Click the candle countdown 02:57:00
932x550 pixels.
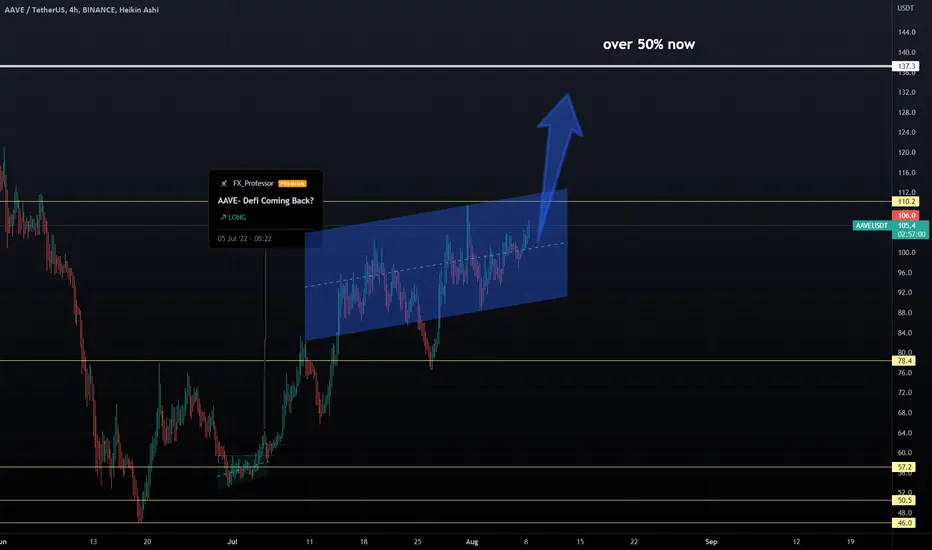pyautogui.click(x=911, y=234)
